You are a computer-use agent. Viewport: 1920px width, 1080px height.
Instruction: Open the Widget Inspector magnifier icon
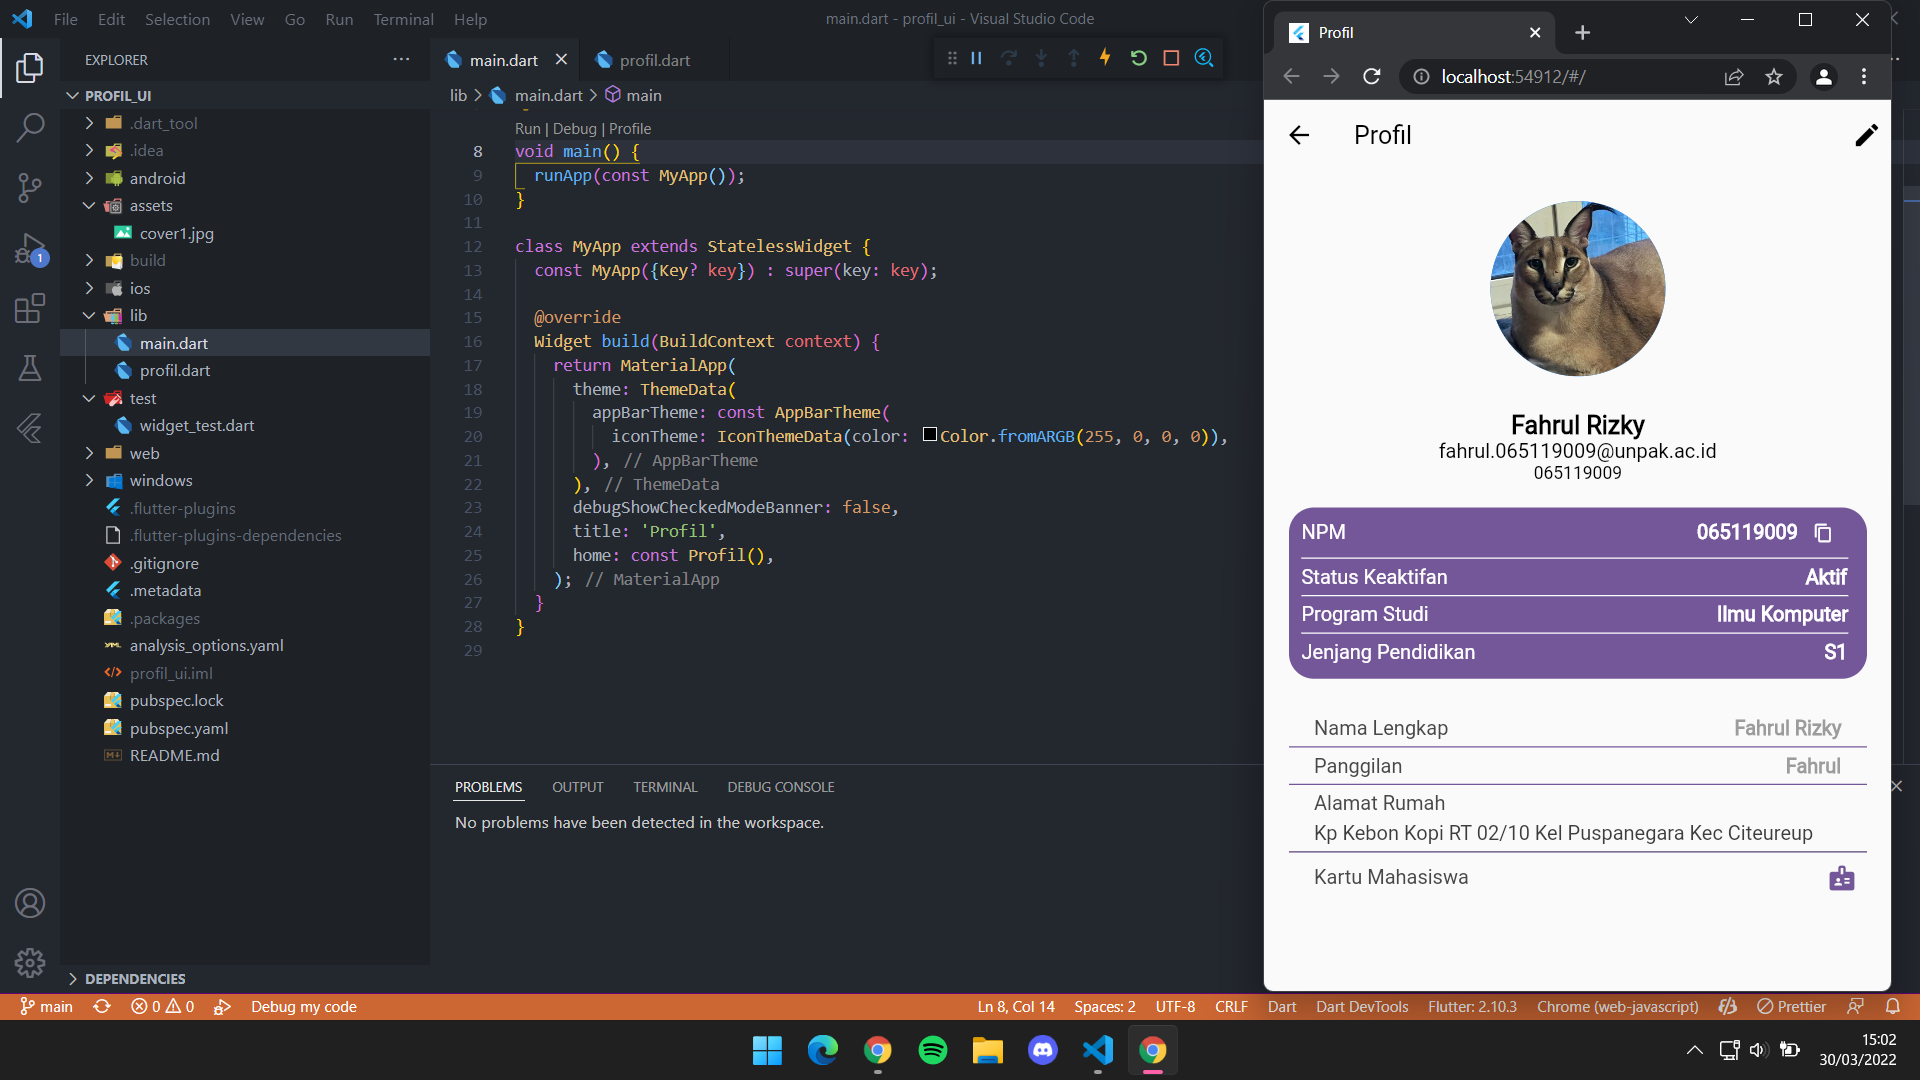coord(1204,58)
